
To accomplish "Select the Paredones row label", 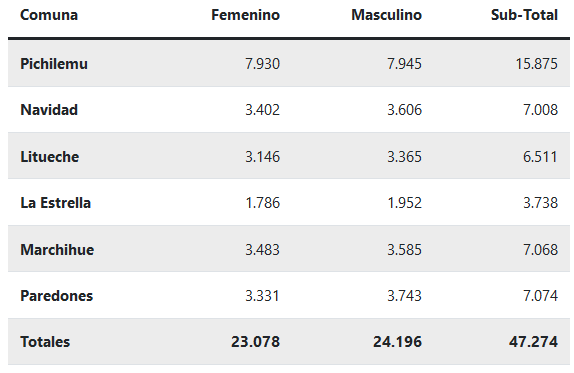I will (56, 296).
